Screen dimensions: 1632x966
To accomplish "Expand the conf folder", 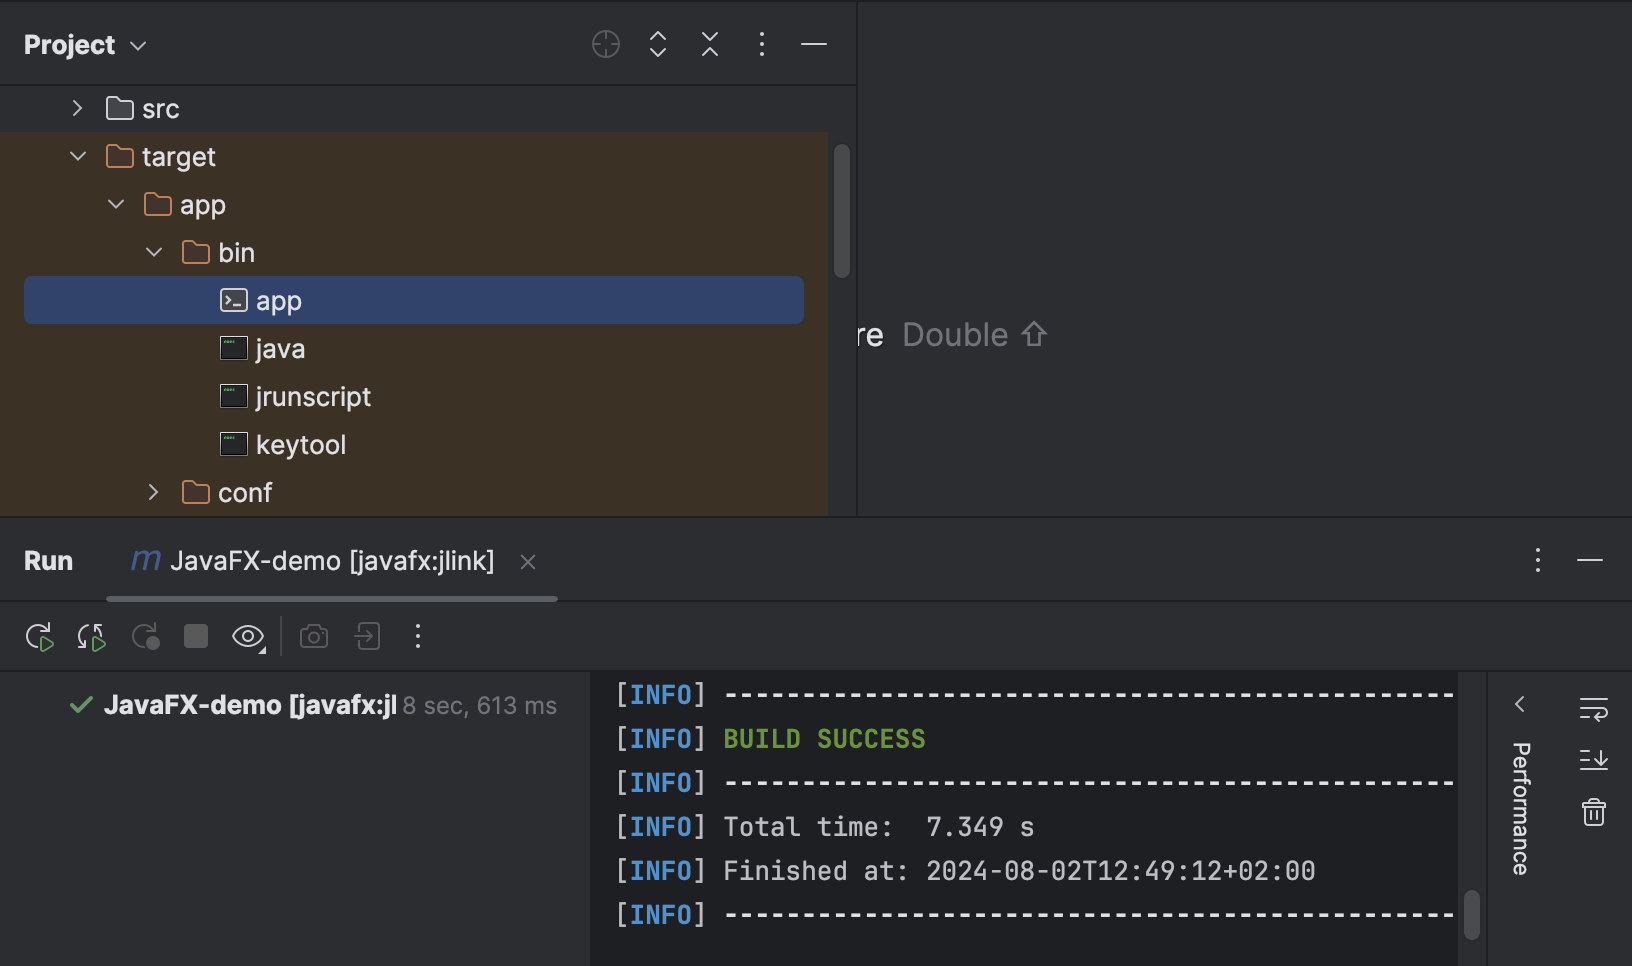I will coord(153,492).
